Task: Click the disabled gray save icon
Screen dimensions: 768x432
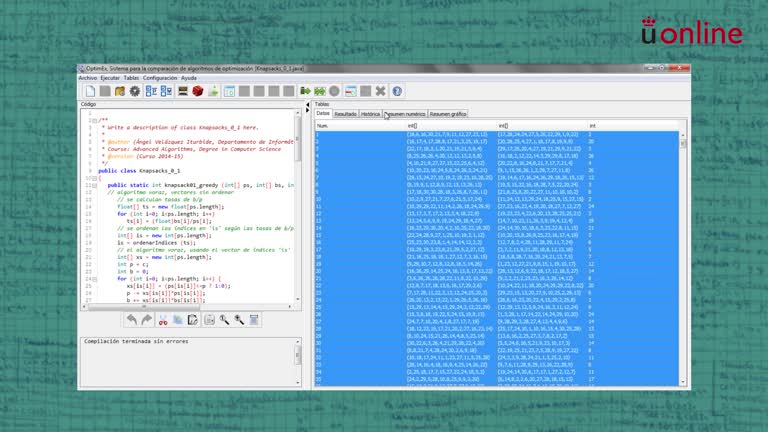Action: (x=105, y=91)
